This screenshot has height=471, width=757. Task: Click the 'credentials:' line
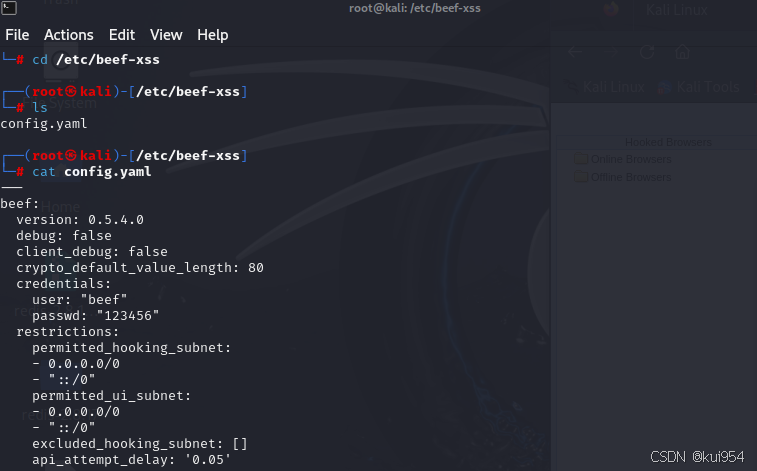point(64,283)
